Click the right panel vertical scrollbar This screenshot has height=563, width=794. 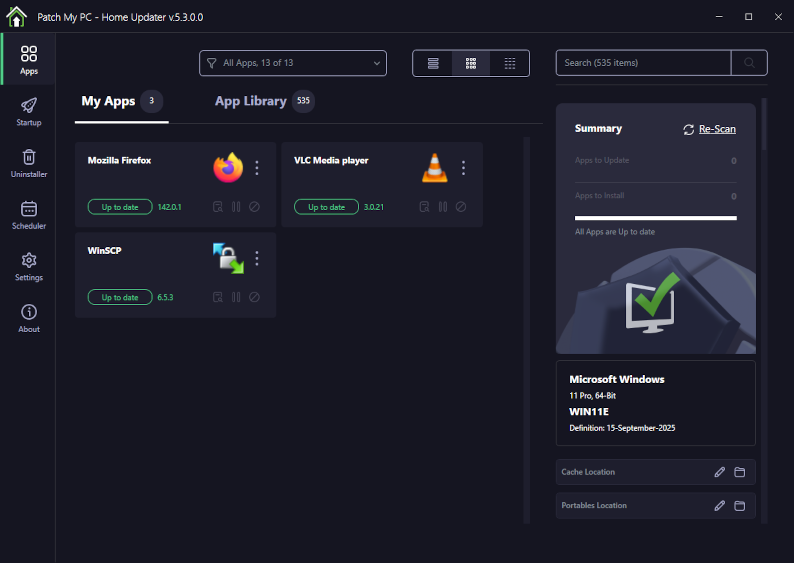tap(764, 125)
